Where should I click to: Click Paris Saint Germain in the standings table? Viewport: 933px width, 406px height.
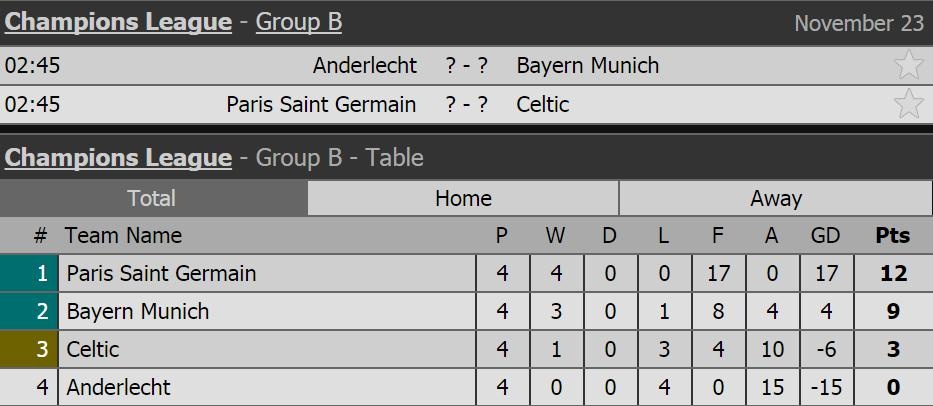pyautogui.click(x=161, y=273)
